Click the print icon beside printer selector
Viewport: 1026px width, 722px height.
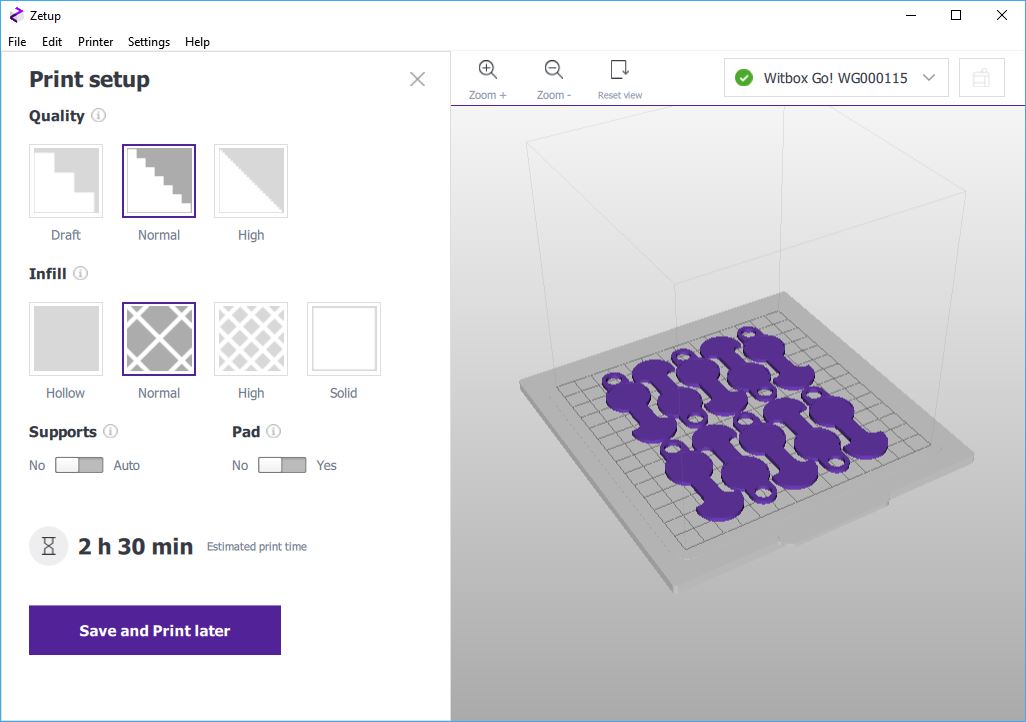(x=981, y=78)
